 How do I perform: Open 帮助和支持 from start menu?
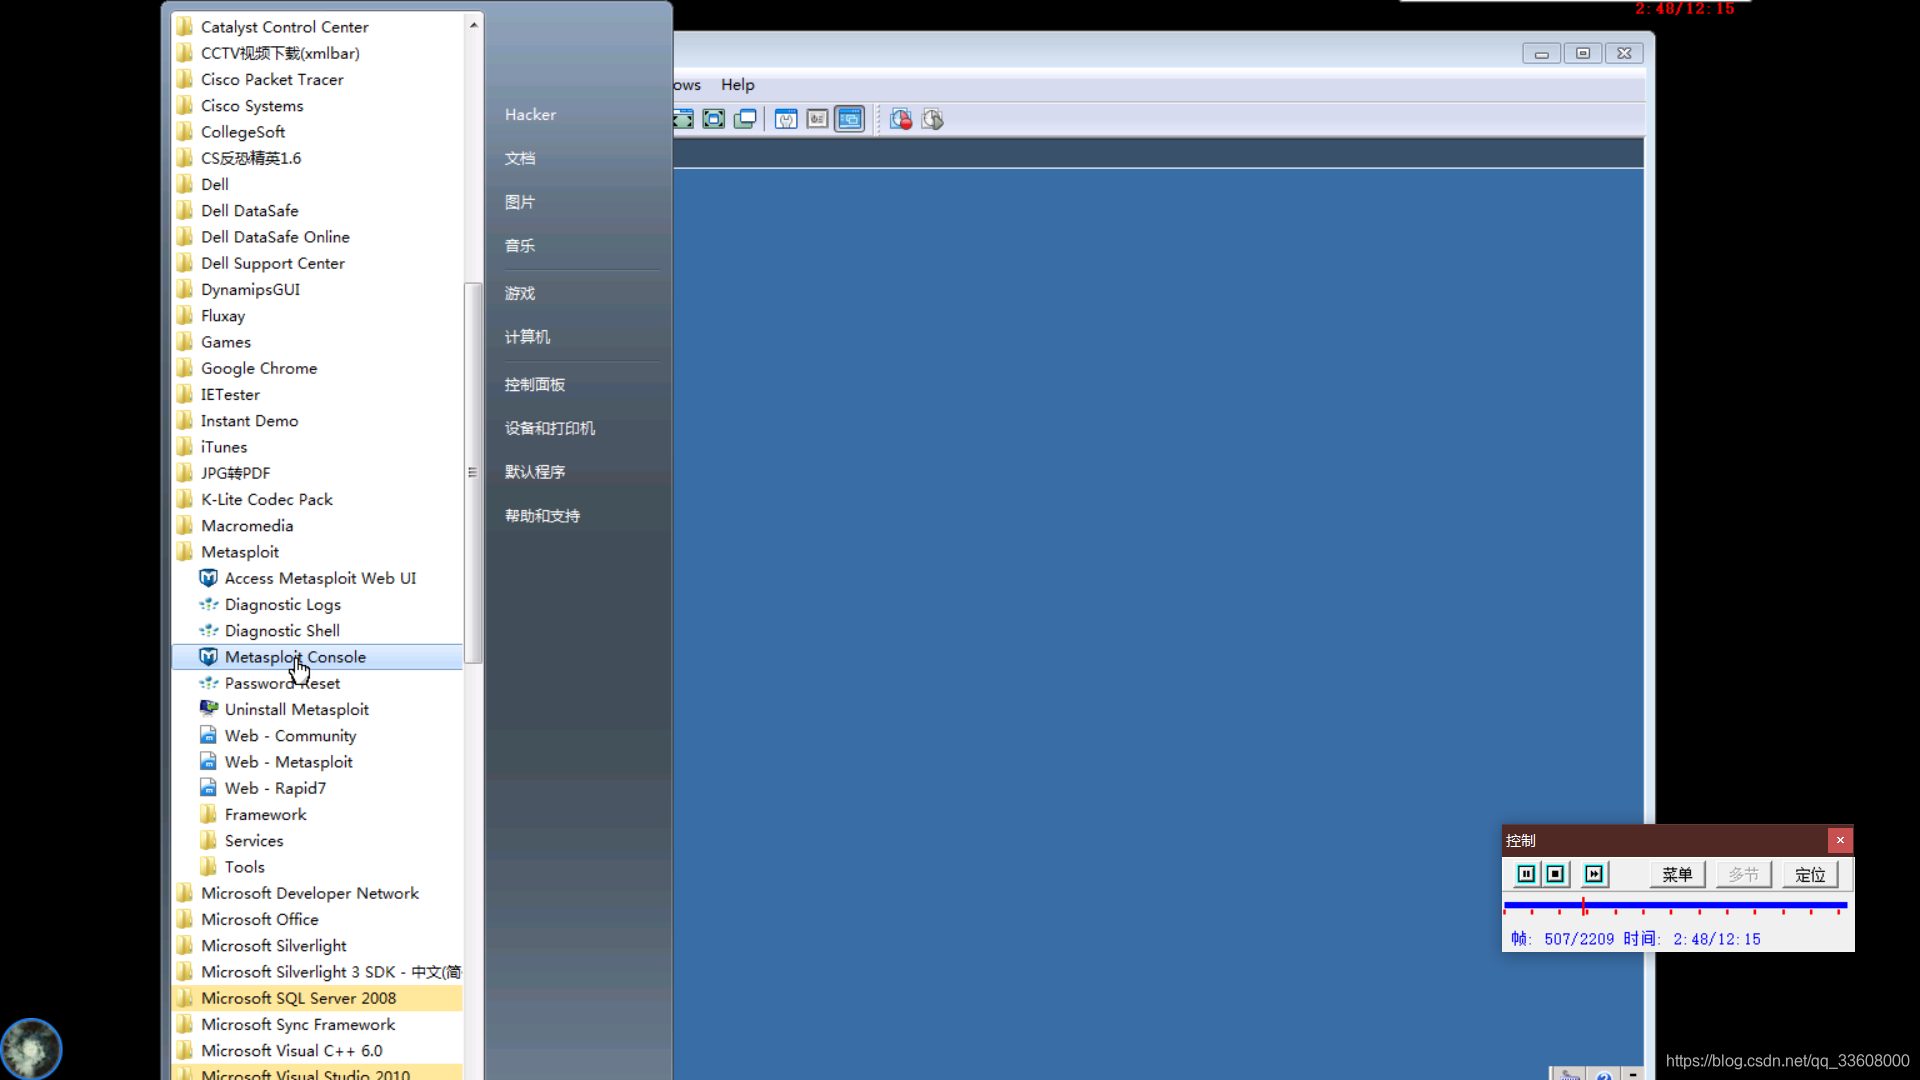click(542, 516)
